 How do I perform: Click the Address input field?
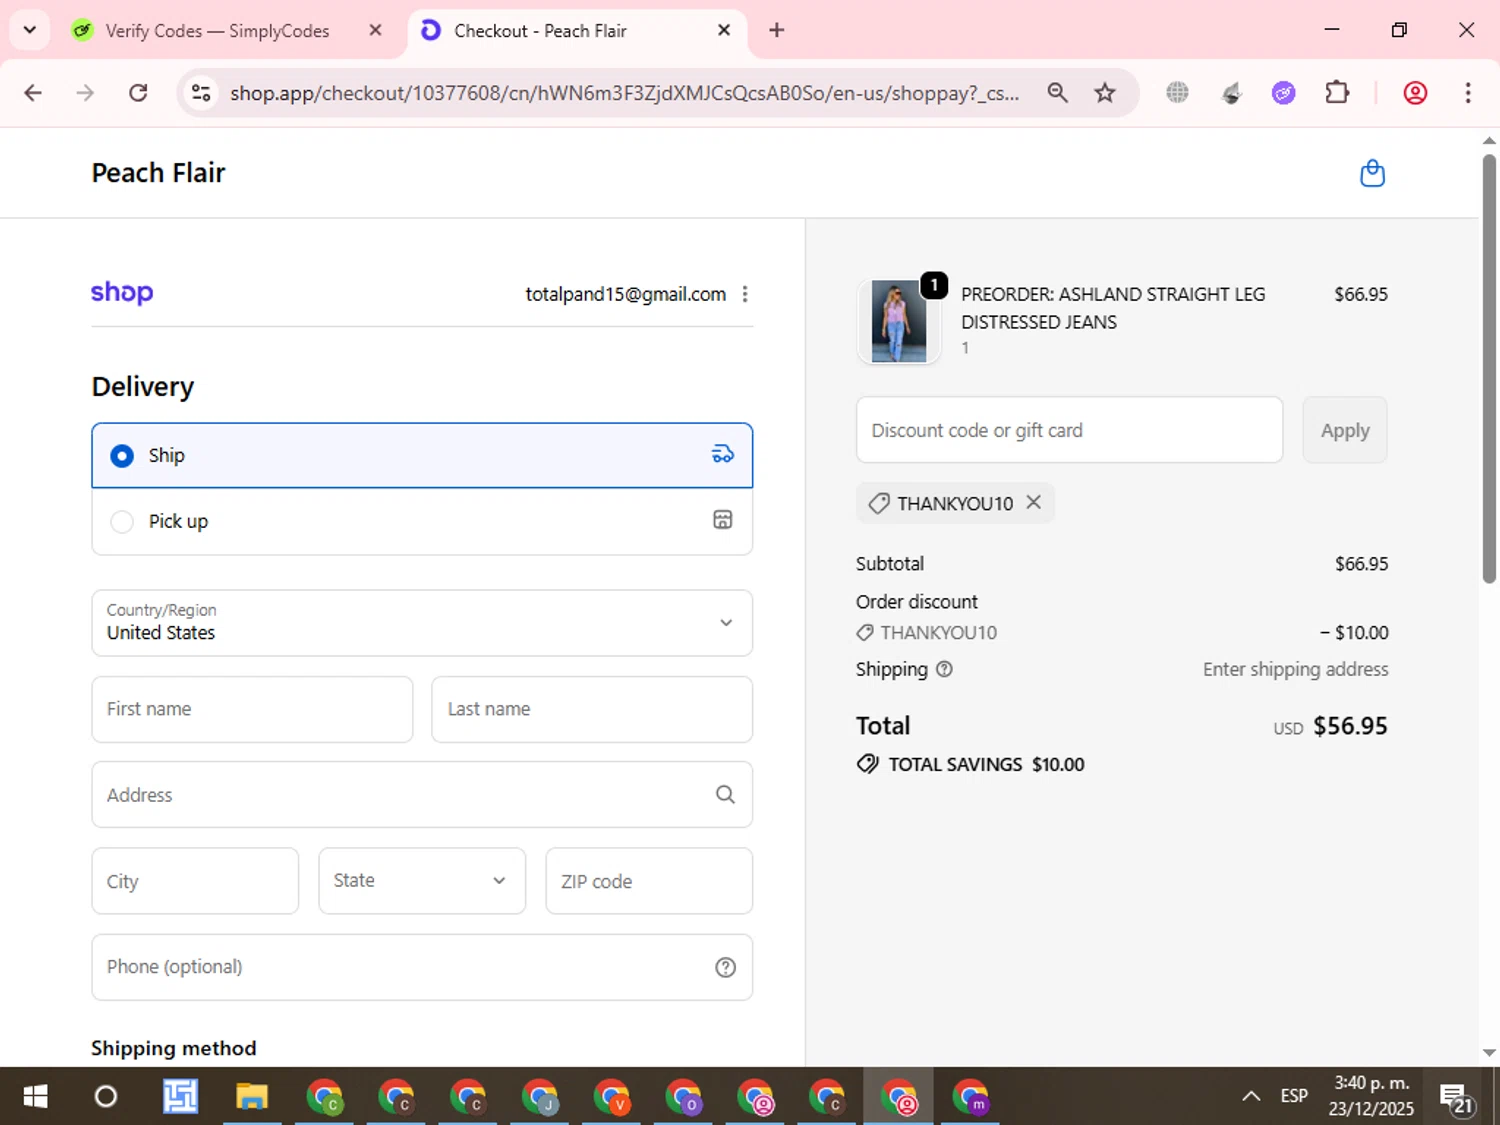tap(422, 795)
